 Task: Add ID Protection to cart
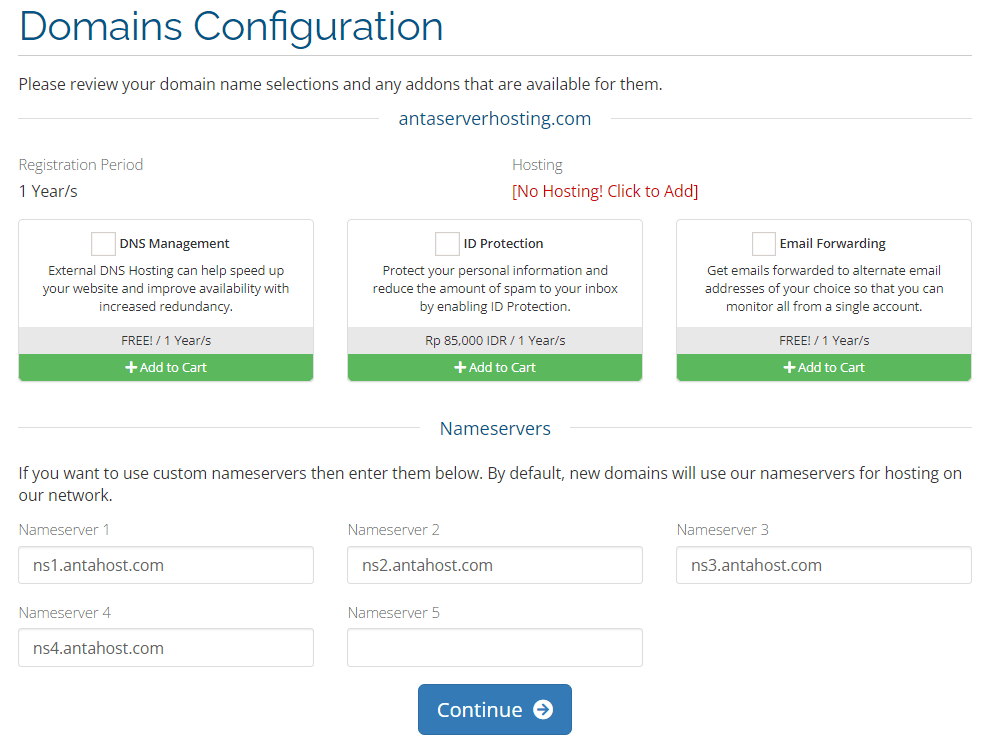[495, 367]
